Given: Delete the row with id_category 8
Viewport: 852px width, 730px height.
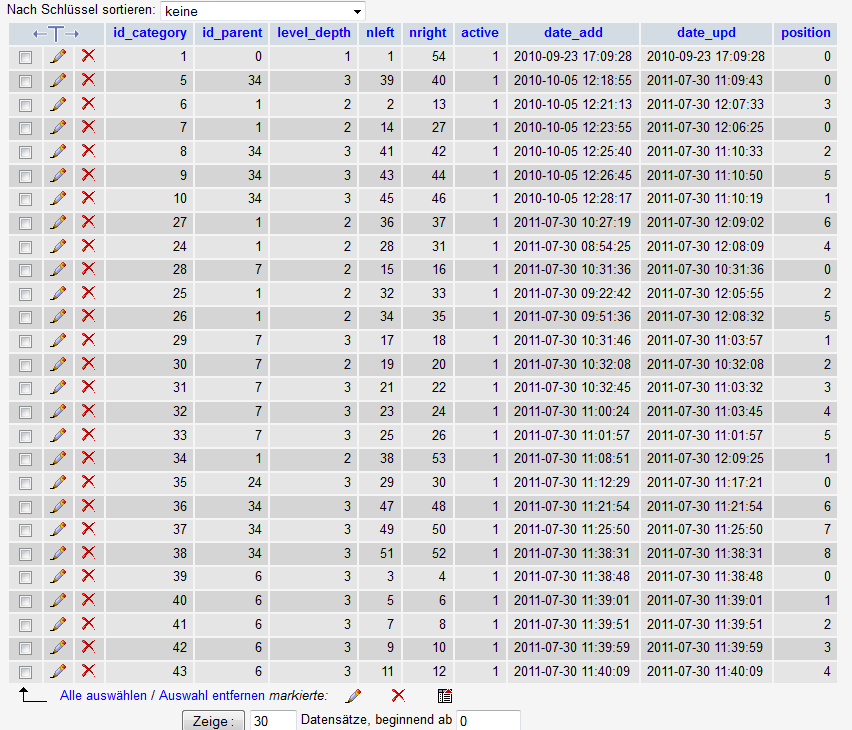Looking at the screenshot, I should click(x=88, y=151).
